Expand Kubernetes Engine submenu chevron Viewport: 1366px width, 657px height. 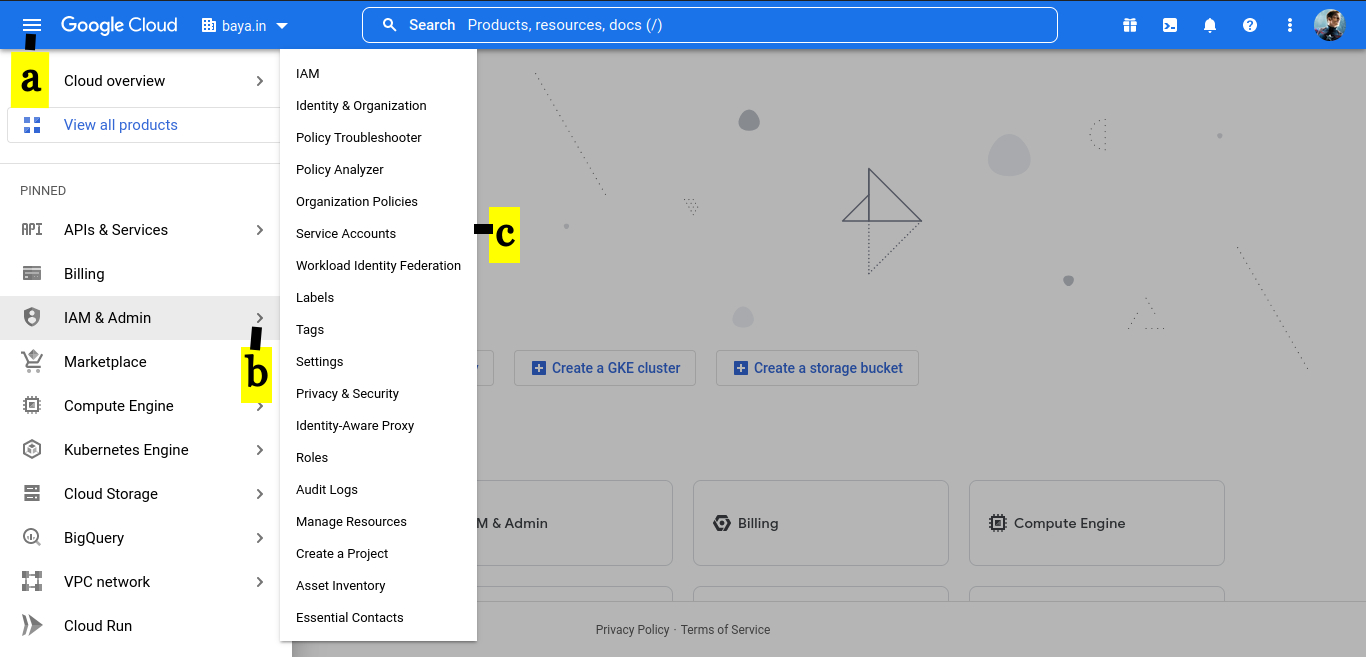(x=260, y=450)
